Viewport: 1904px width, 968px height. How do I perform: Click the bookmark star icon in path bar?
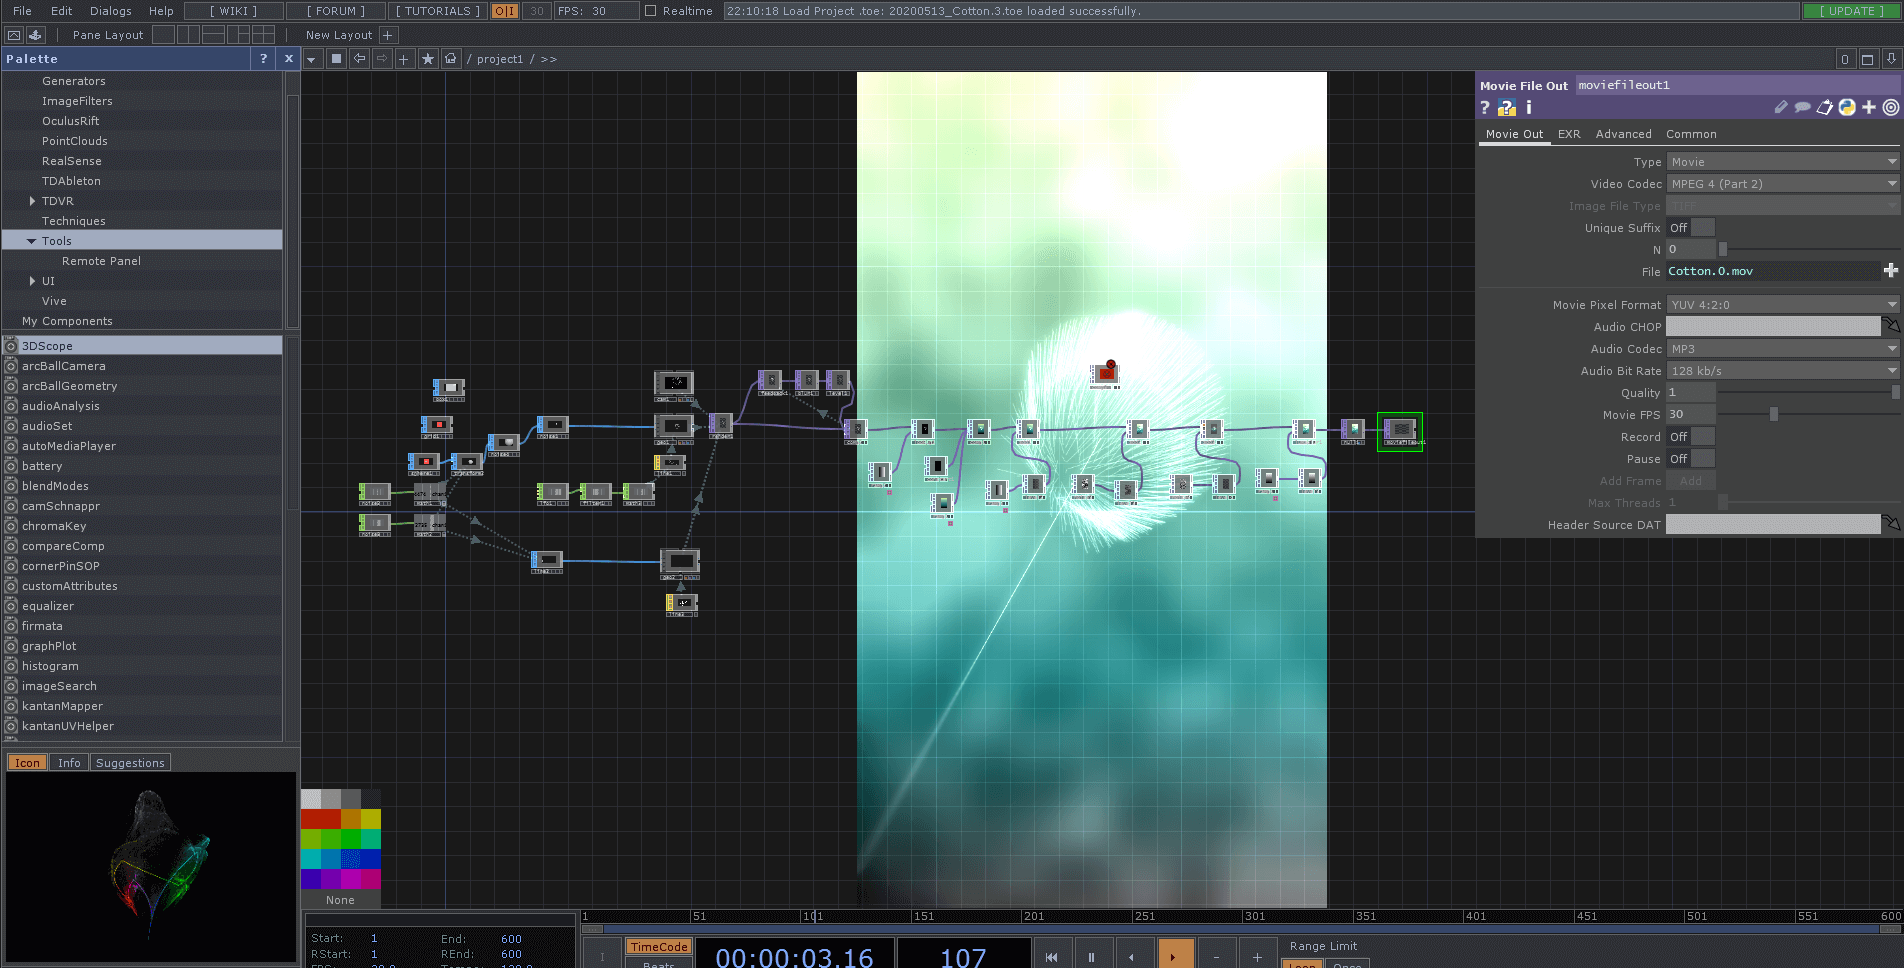pyautogui.click(x=428, y=59)
